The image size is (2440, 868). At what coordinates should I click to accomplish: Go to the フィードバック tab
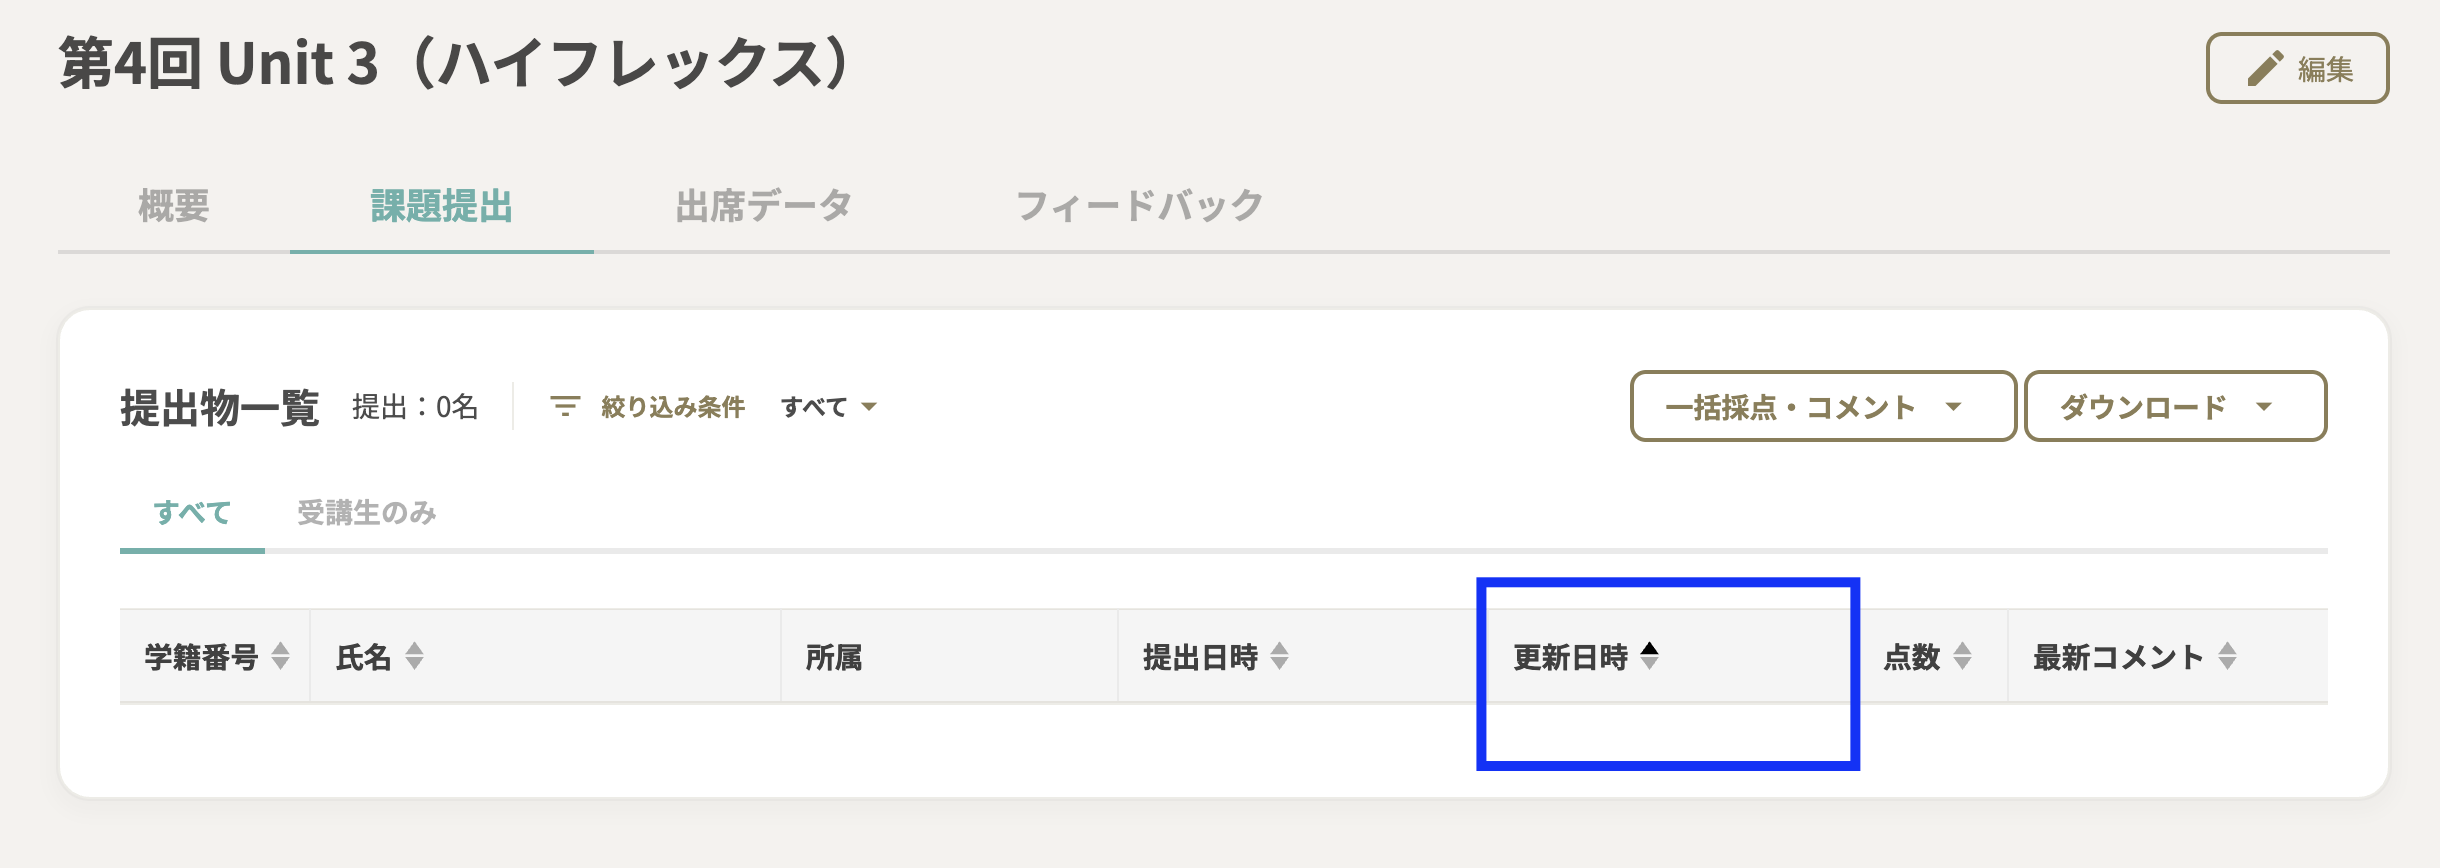point(1139,206)
